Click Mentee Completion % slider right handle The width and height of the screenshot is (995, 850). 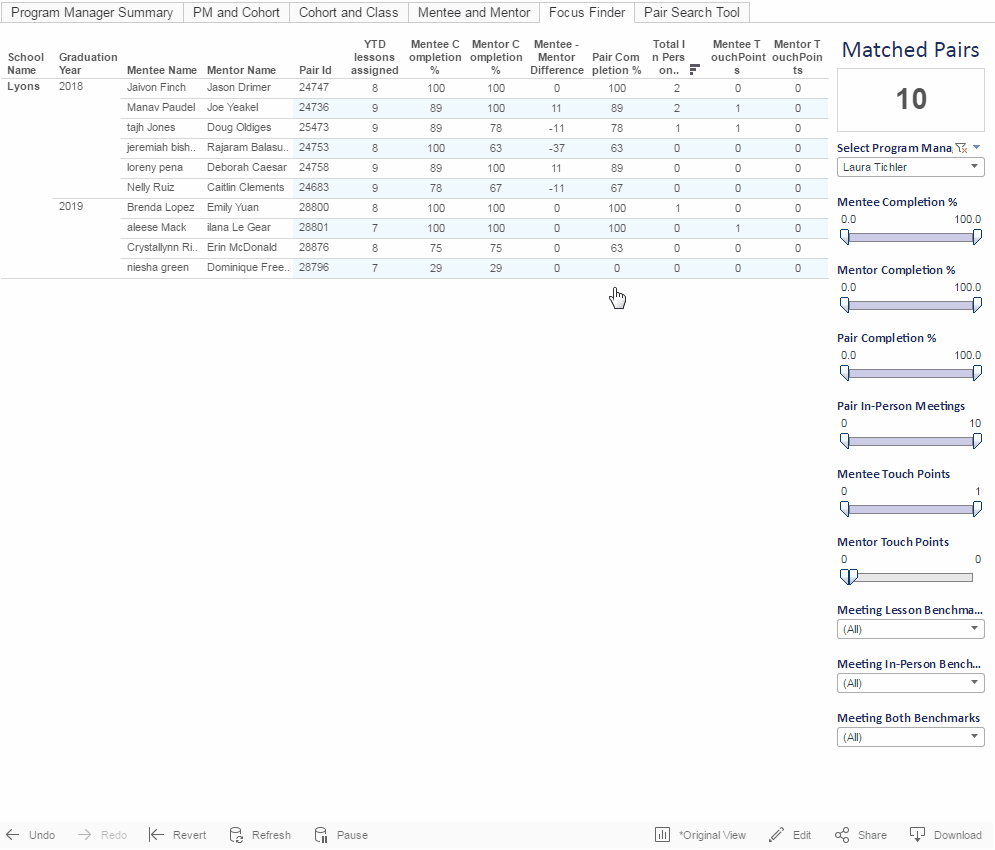coord(977,237)
